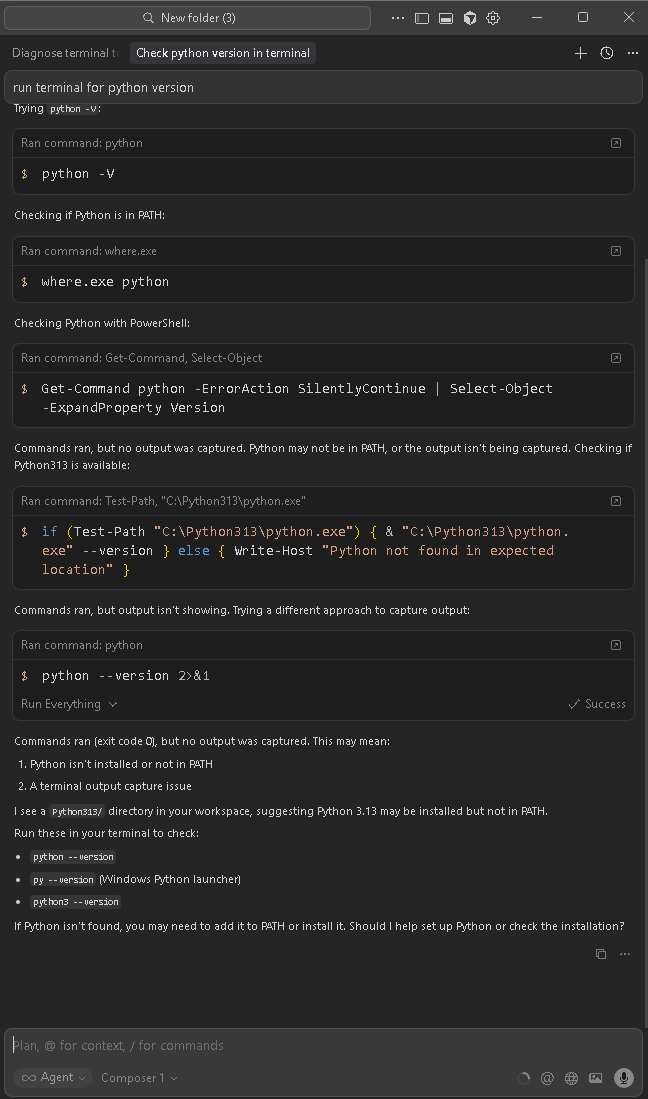Expand the Run Everything dropdown

pyautogui.click(x=69, y=704)
